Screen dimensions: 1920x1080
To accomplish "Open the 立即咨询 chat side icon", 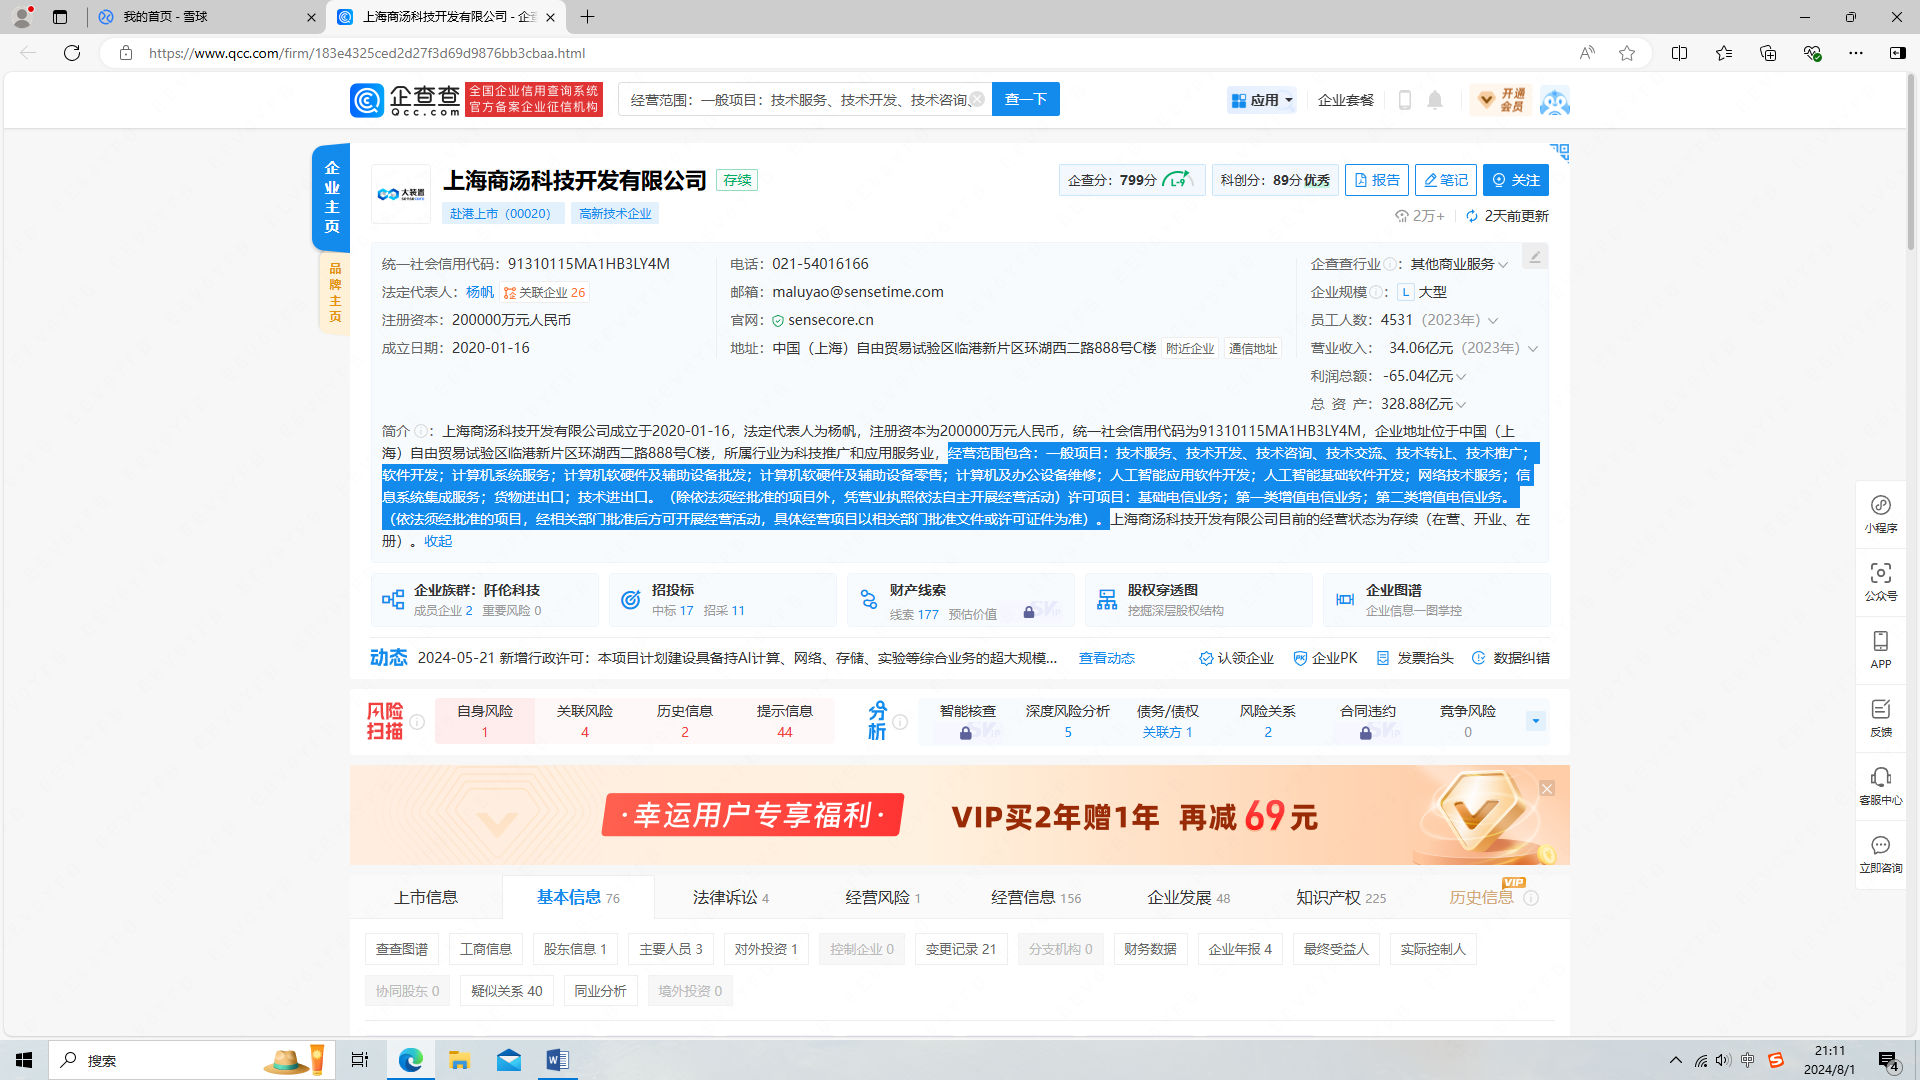I will pos(1881,853).
